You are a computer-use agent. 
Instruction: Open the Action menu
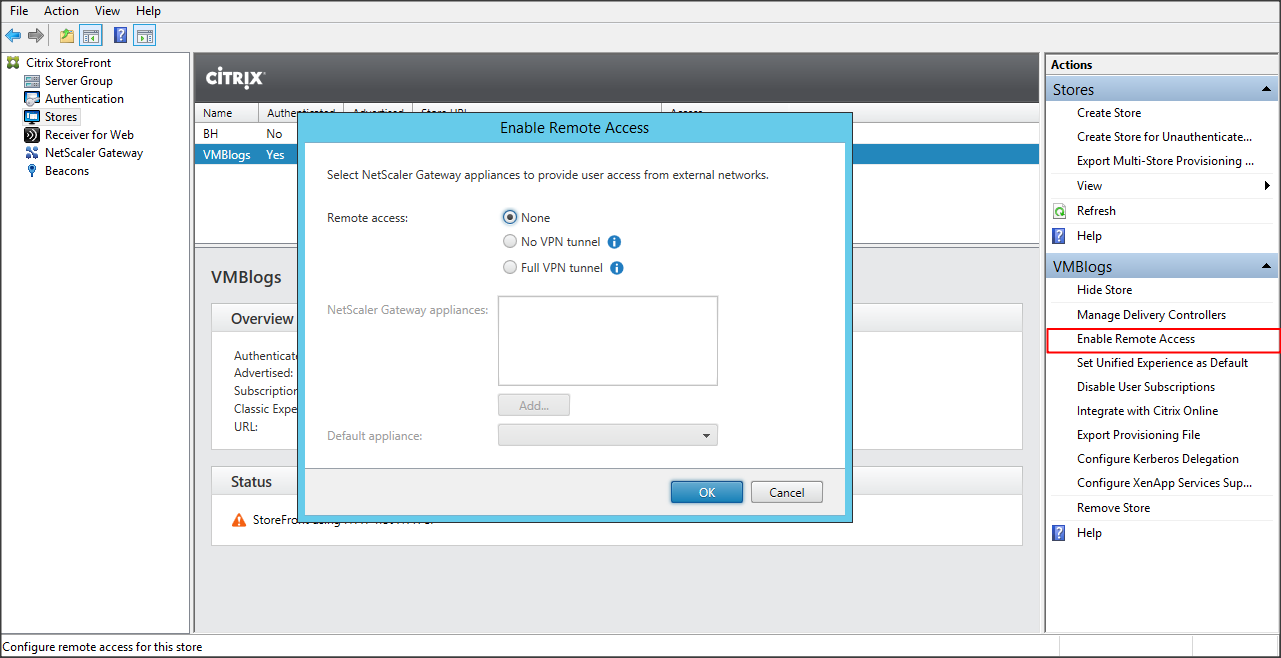tap(61, 11)
